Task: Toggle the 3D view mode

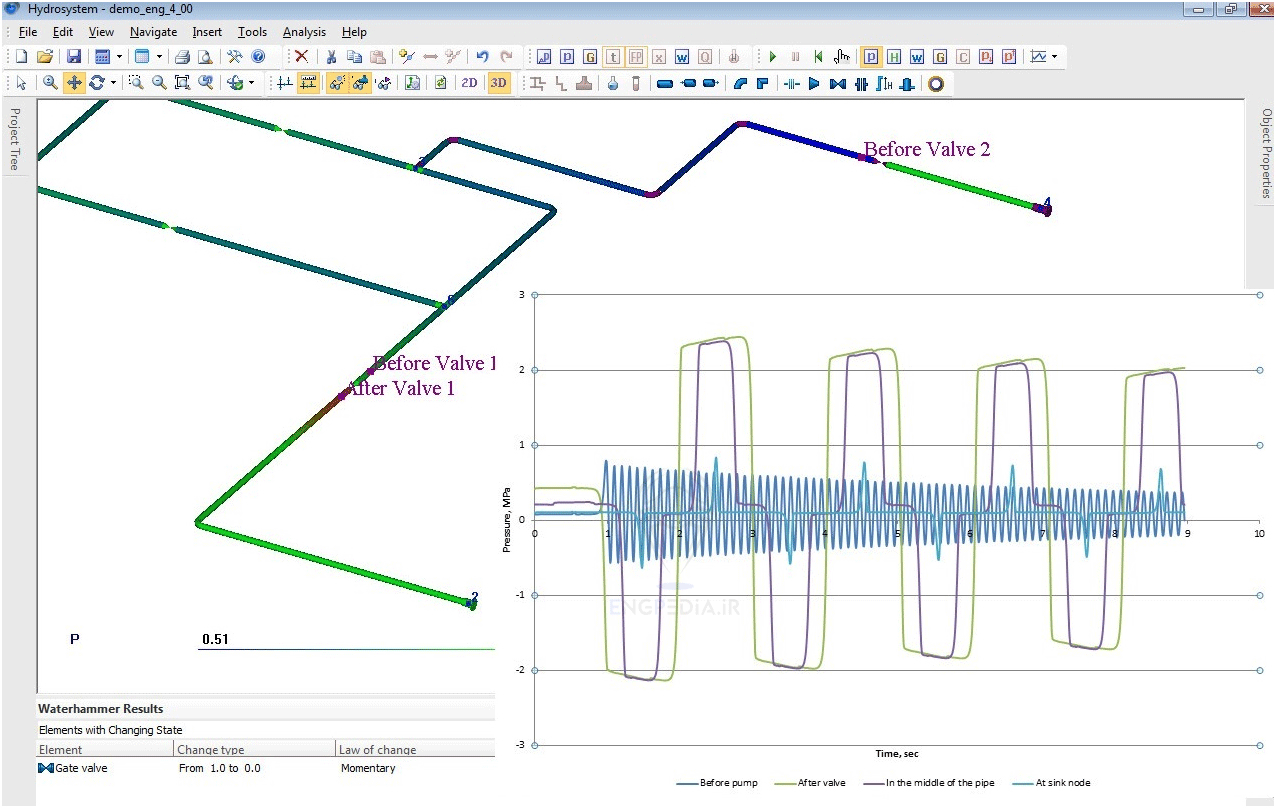Action: click(x=498, y=83)
